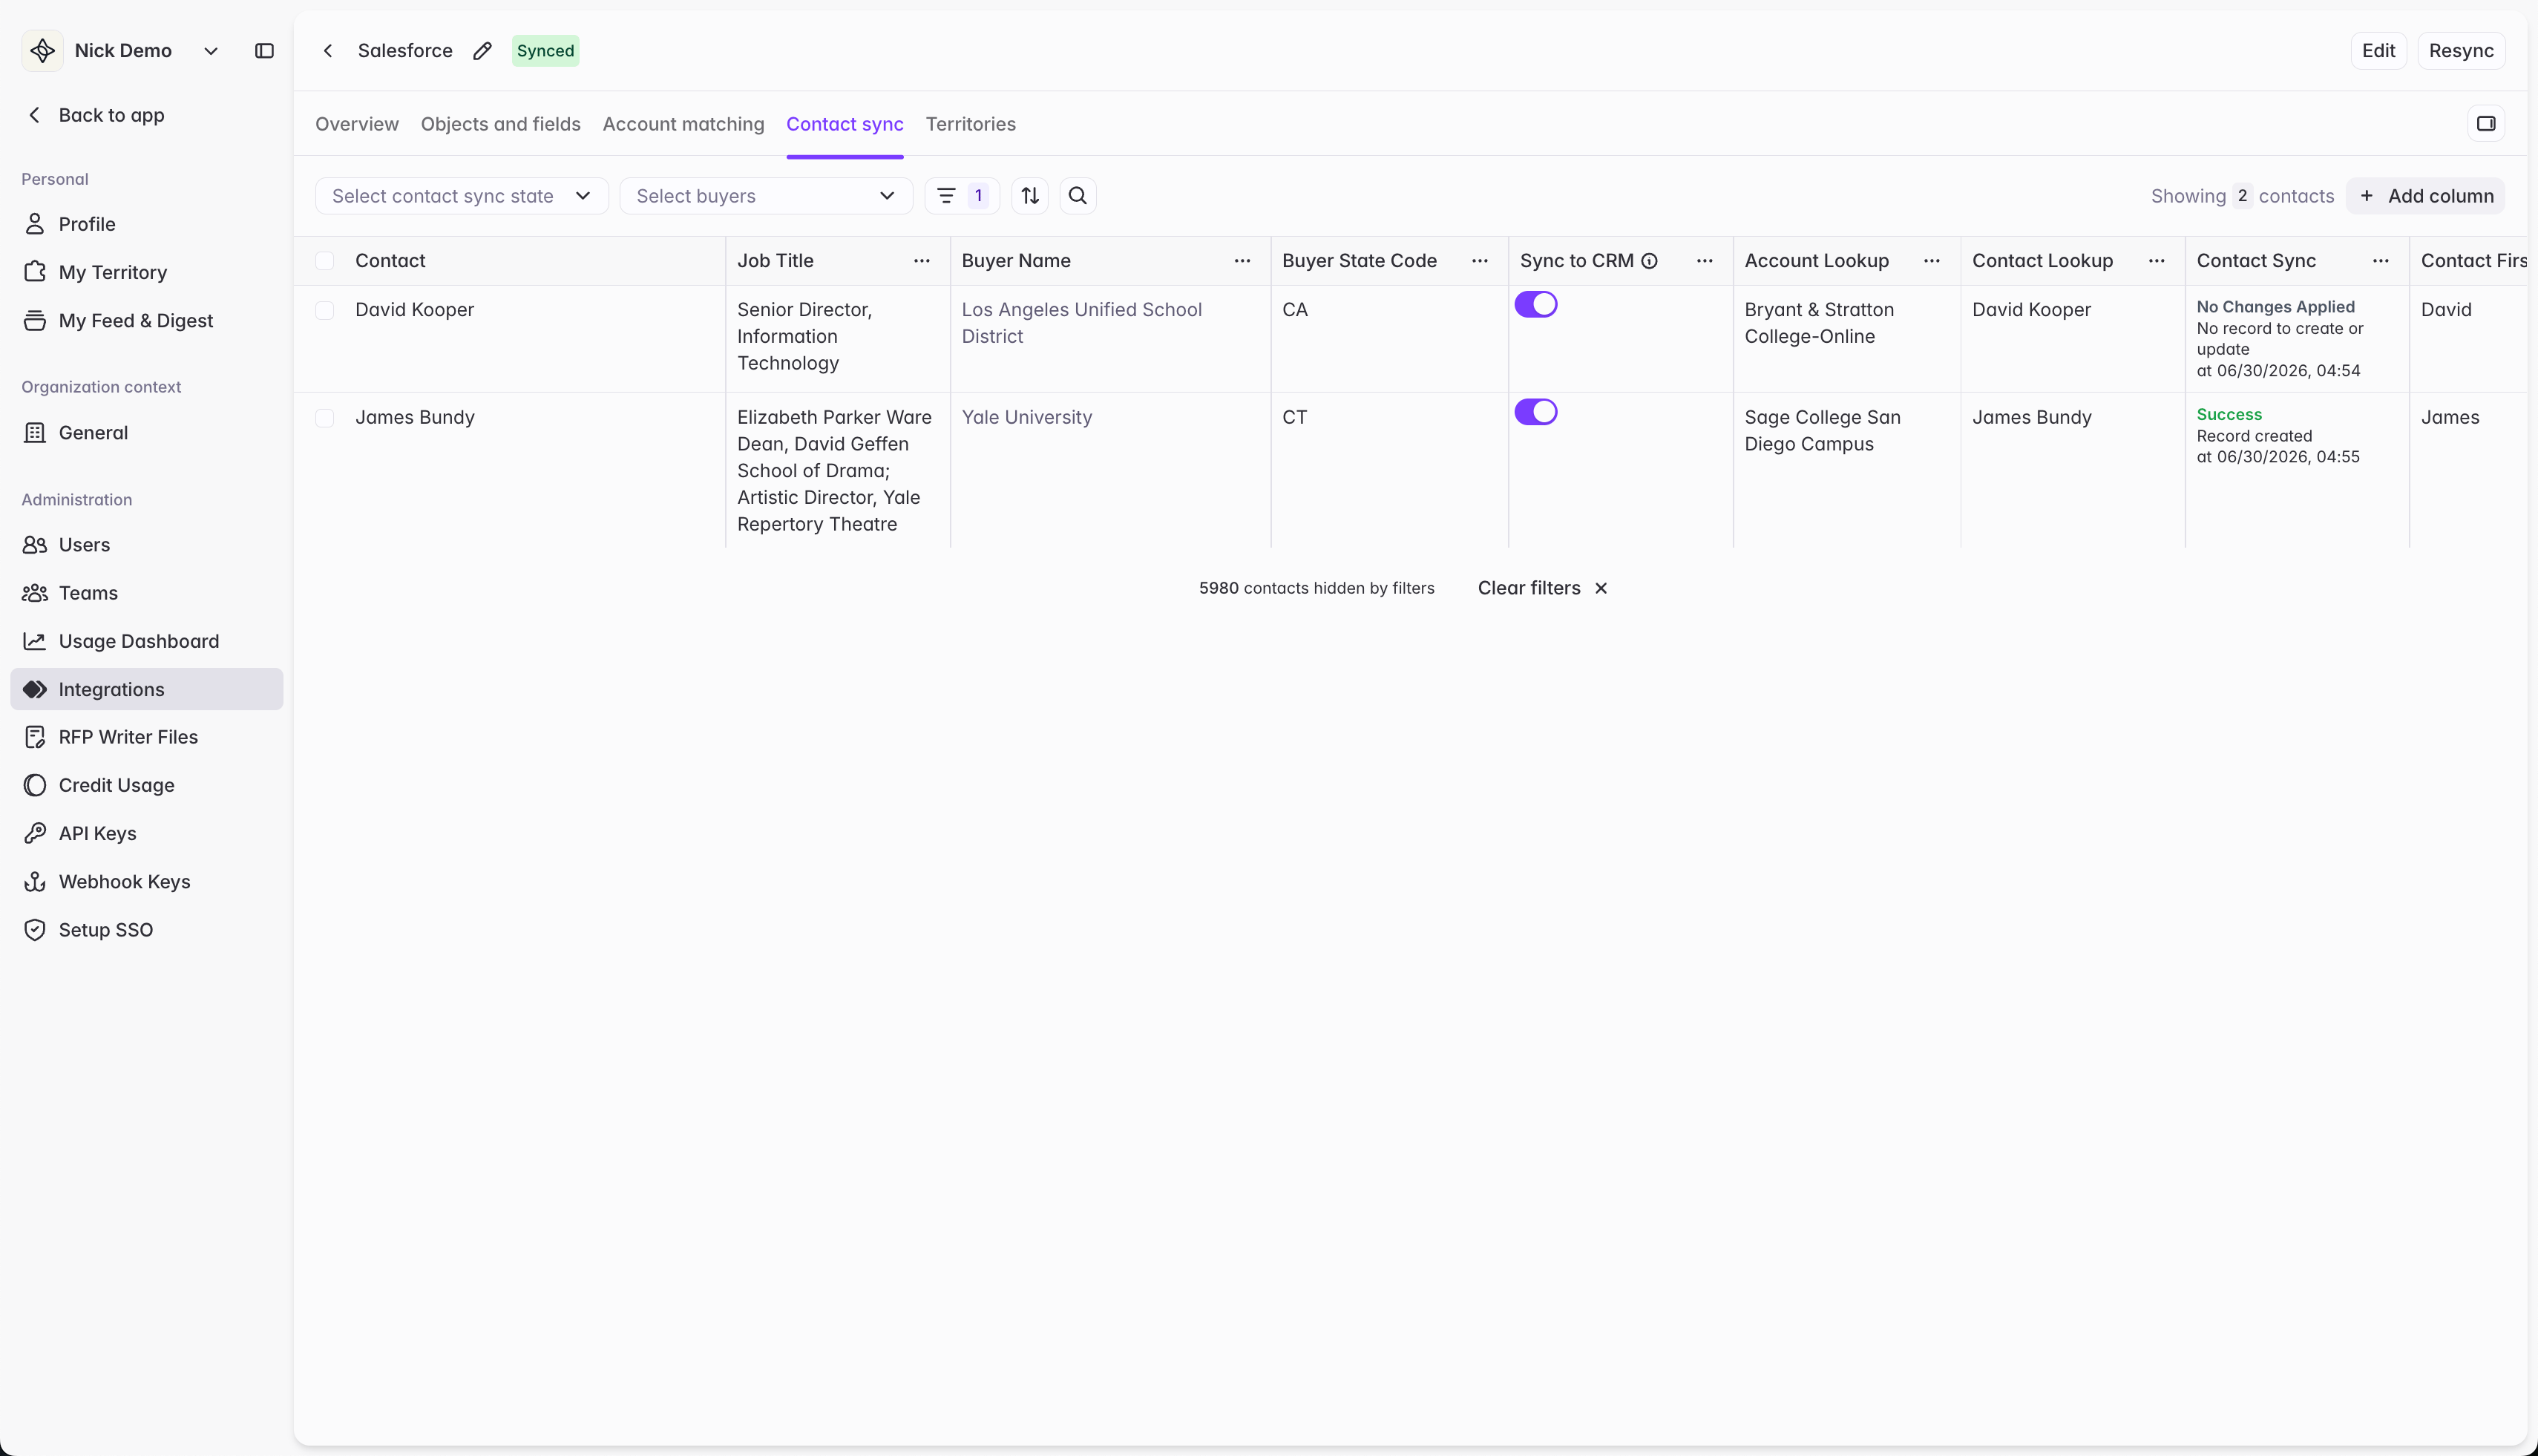The width and height of the screenshot is (2538, 1456).
Task: Select the Contact sync tab
Action: (x=844, y=124)
